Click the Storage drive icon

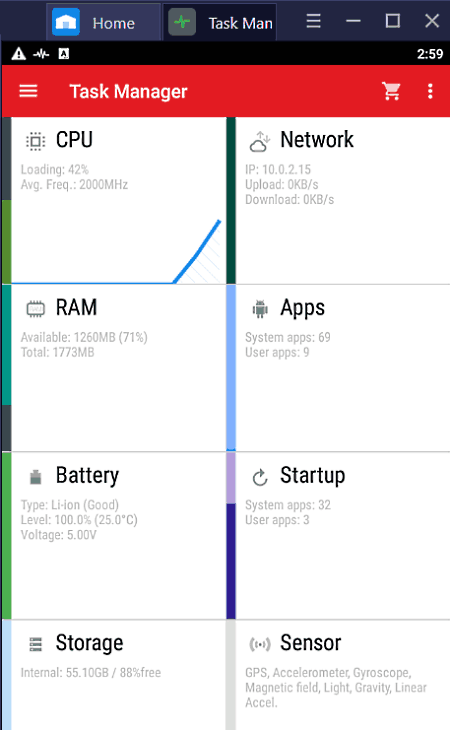click(x=35, y=644)
